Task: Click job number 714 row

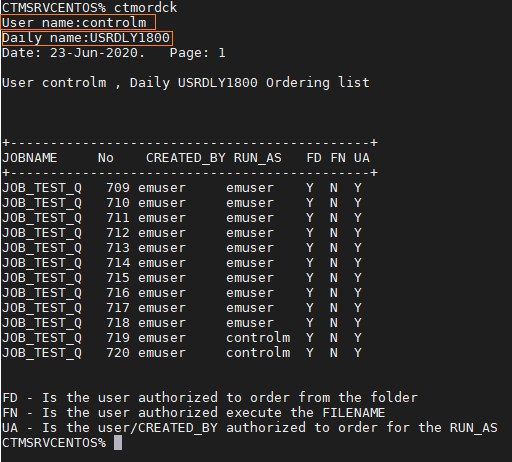Action: click(182, 263)
